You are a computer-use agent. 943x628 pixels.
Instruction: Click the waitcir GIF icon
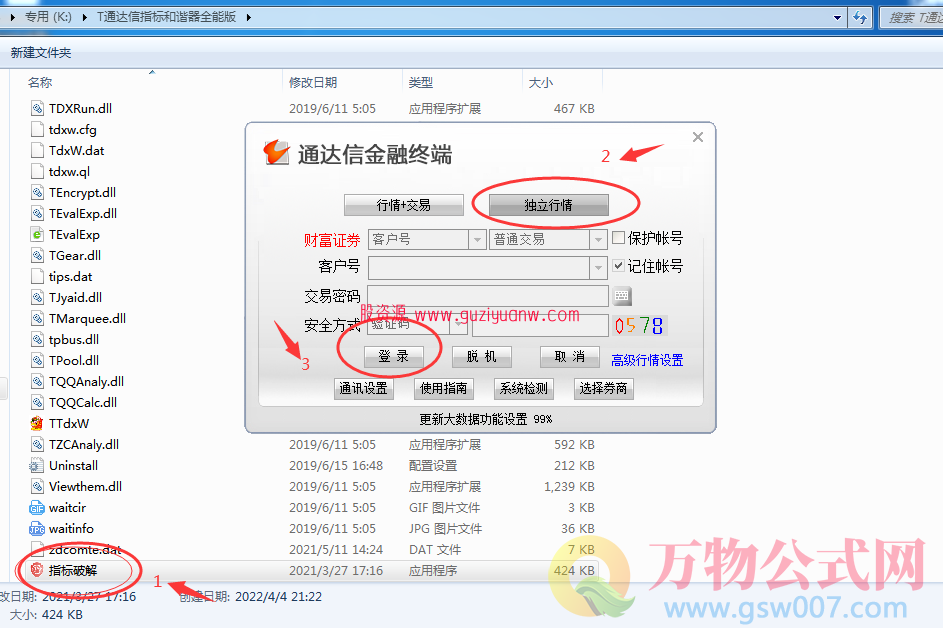pyautogui.click(x=37, y=508)
